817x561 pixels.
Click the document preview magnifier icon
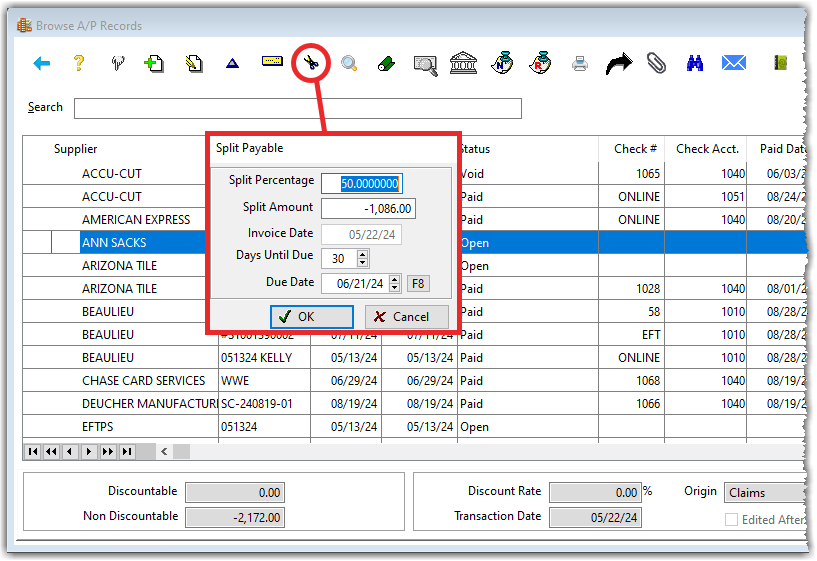click(425, 65)
